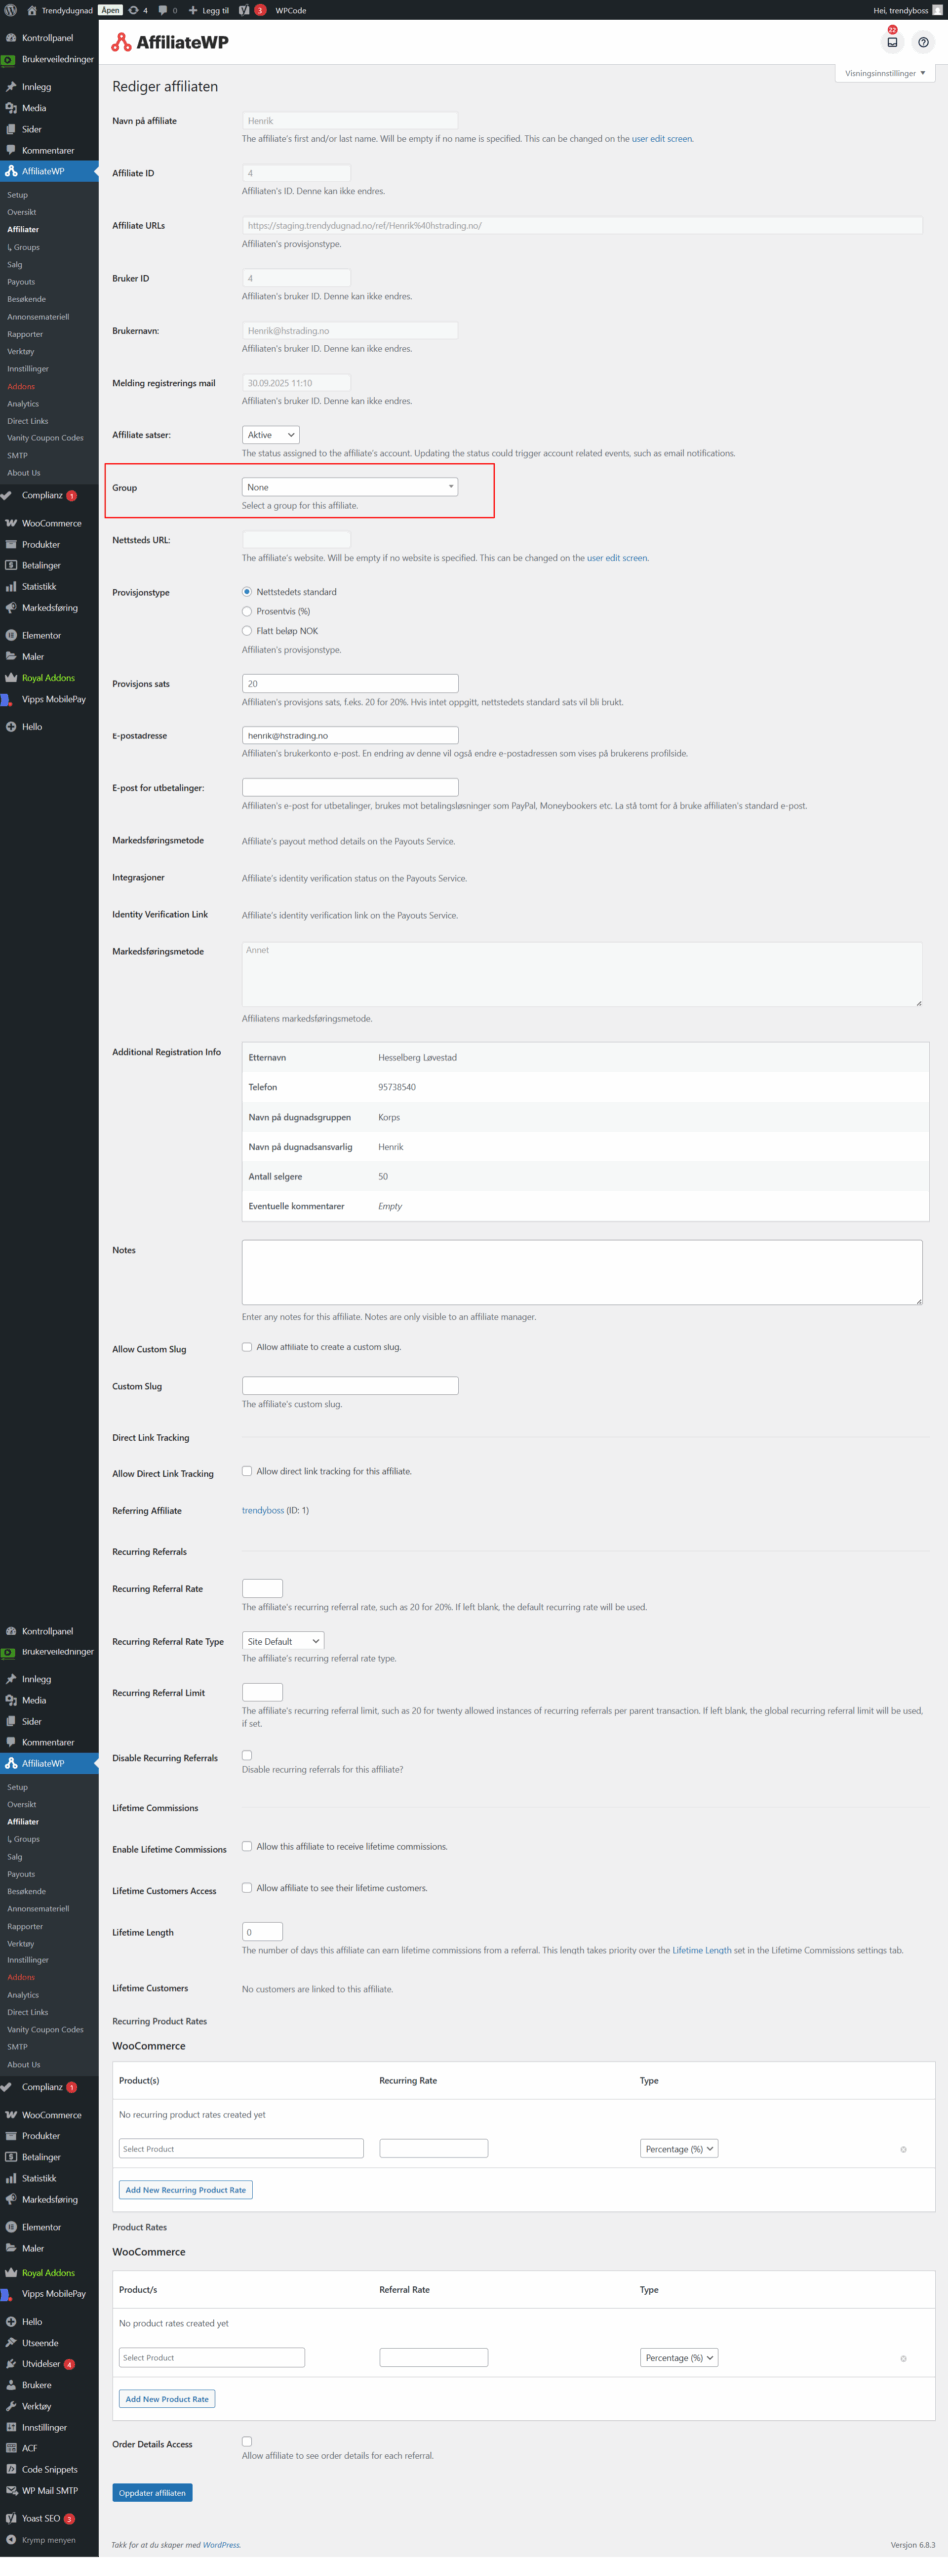
Task: Remove the recurring product rate row icon
Action: tap(903, 2149)
